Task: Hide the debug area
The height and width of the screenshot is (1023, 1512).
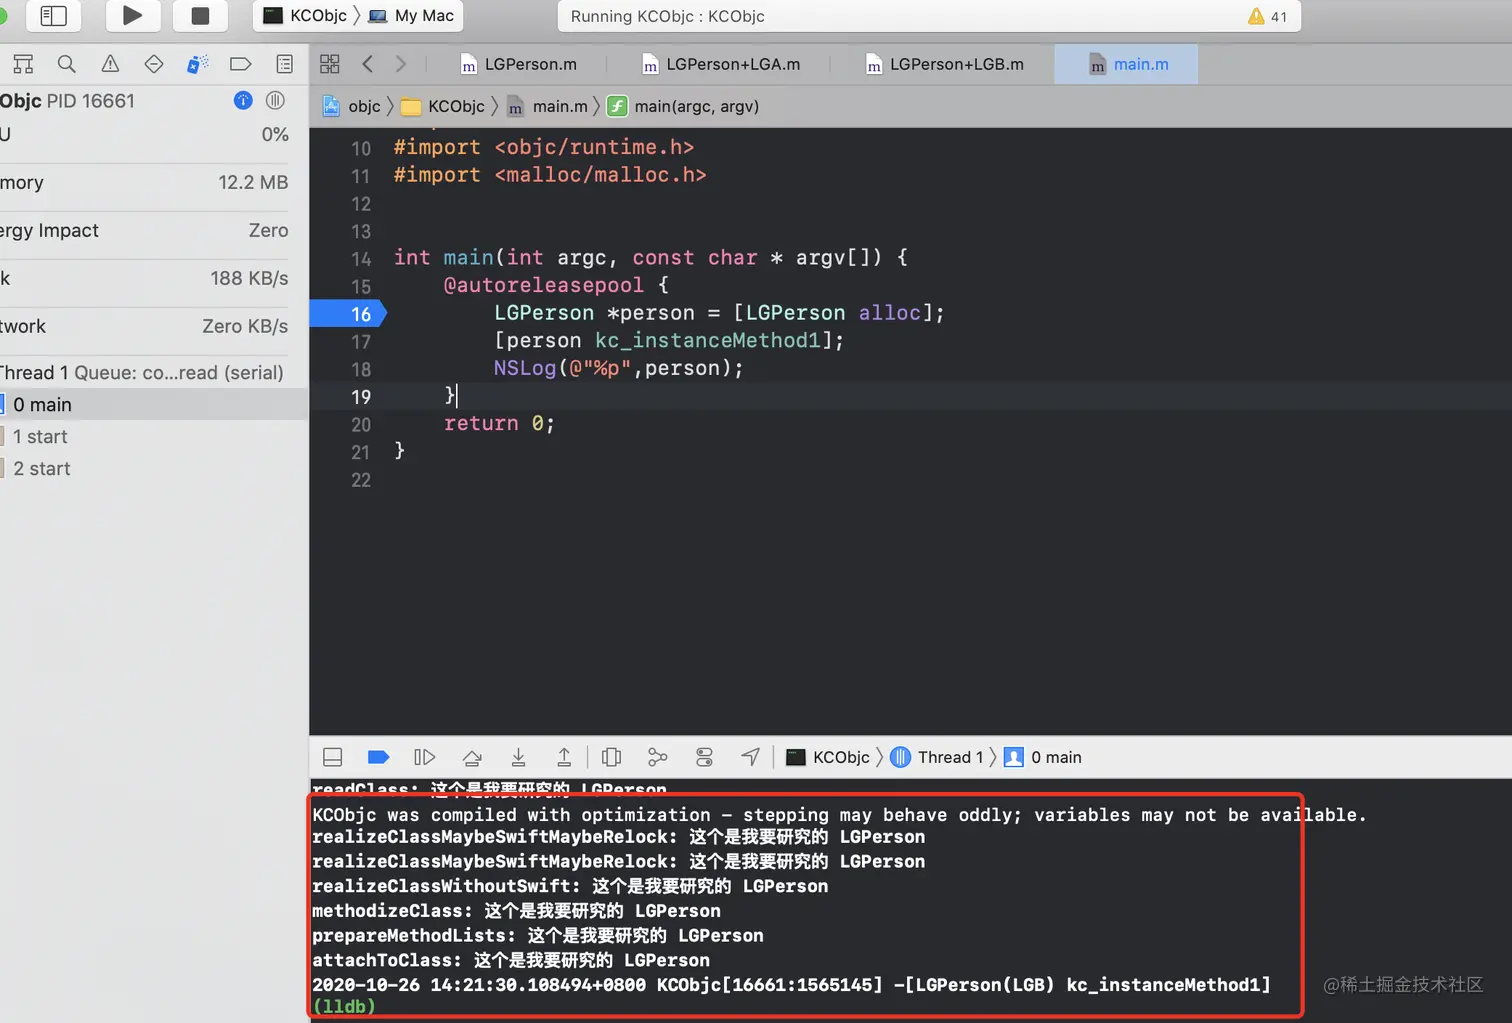Action: [333, 757]
